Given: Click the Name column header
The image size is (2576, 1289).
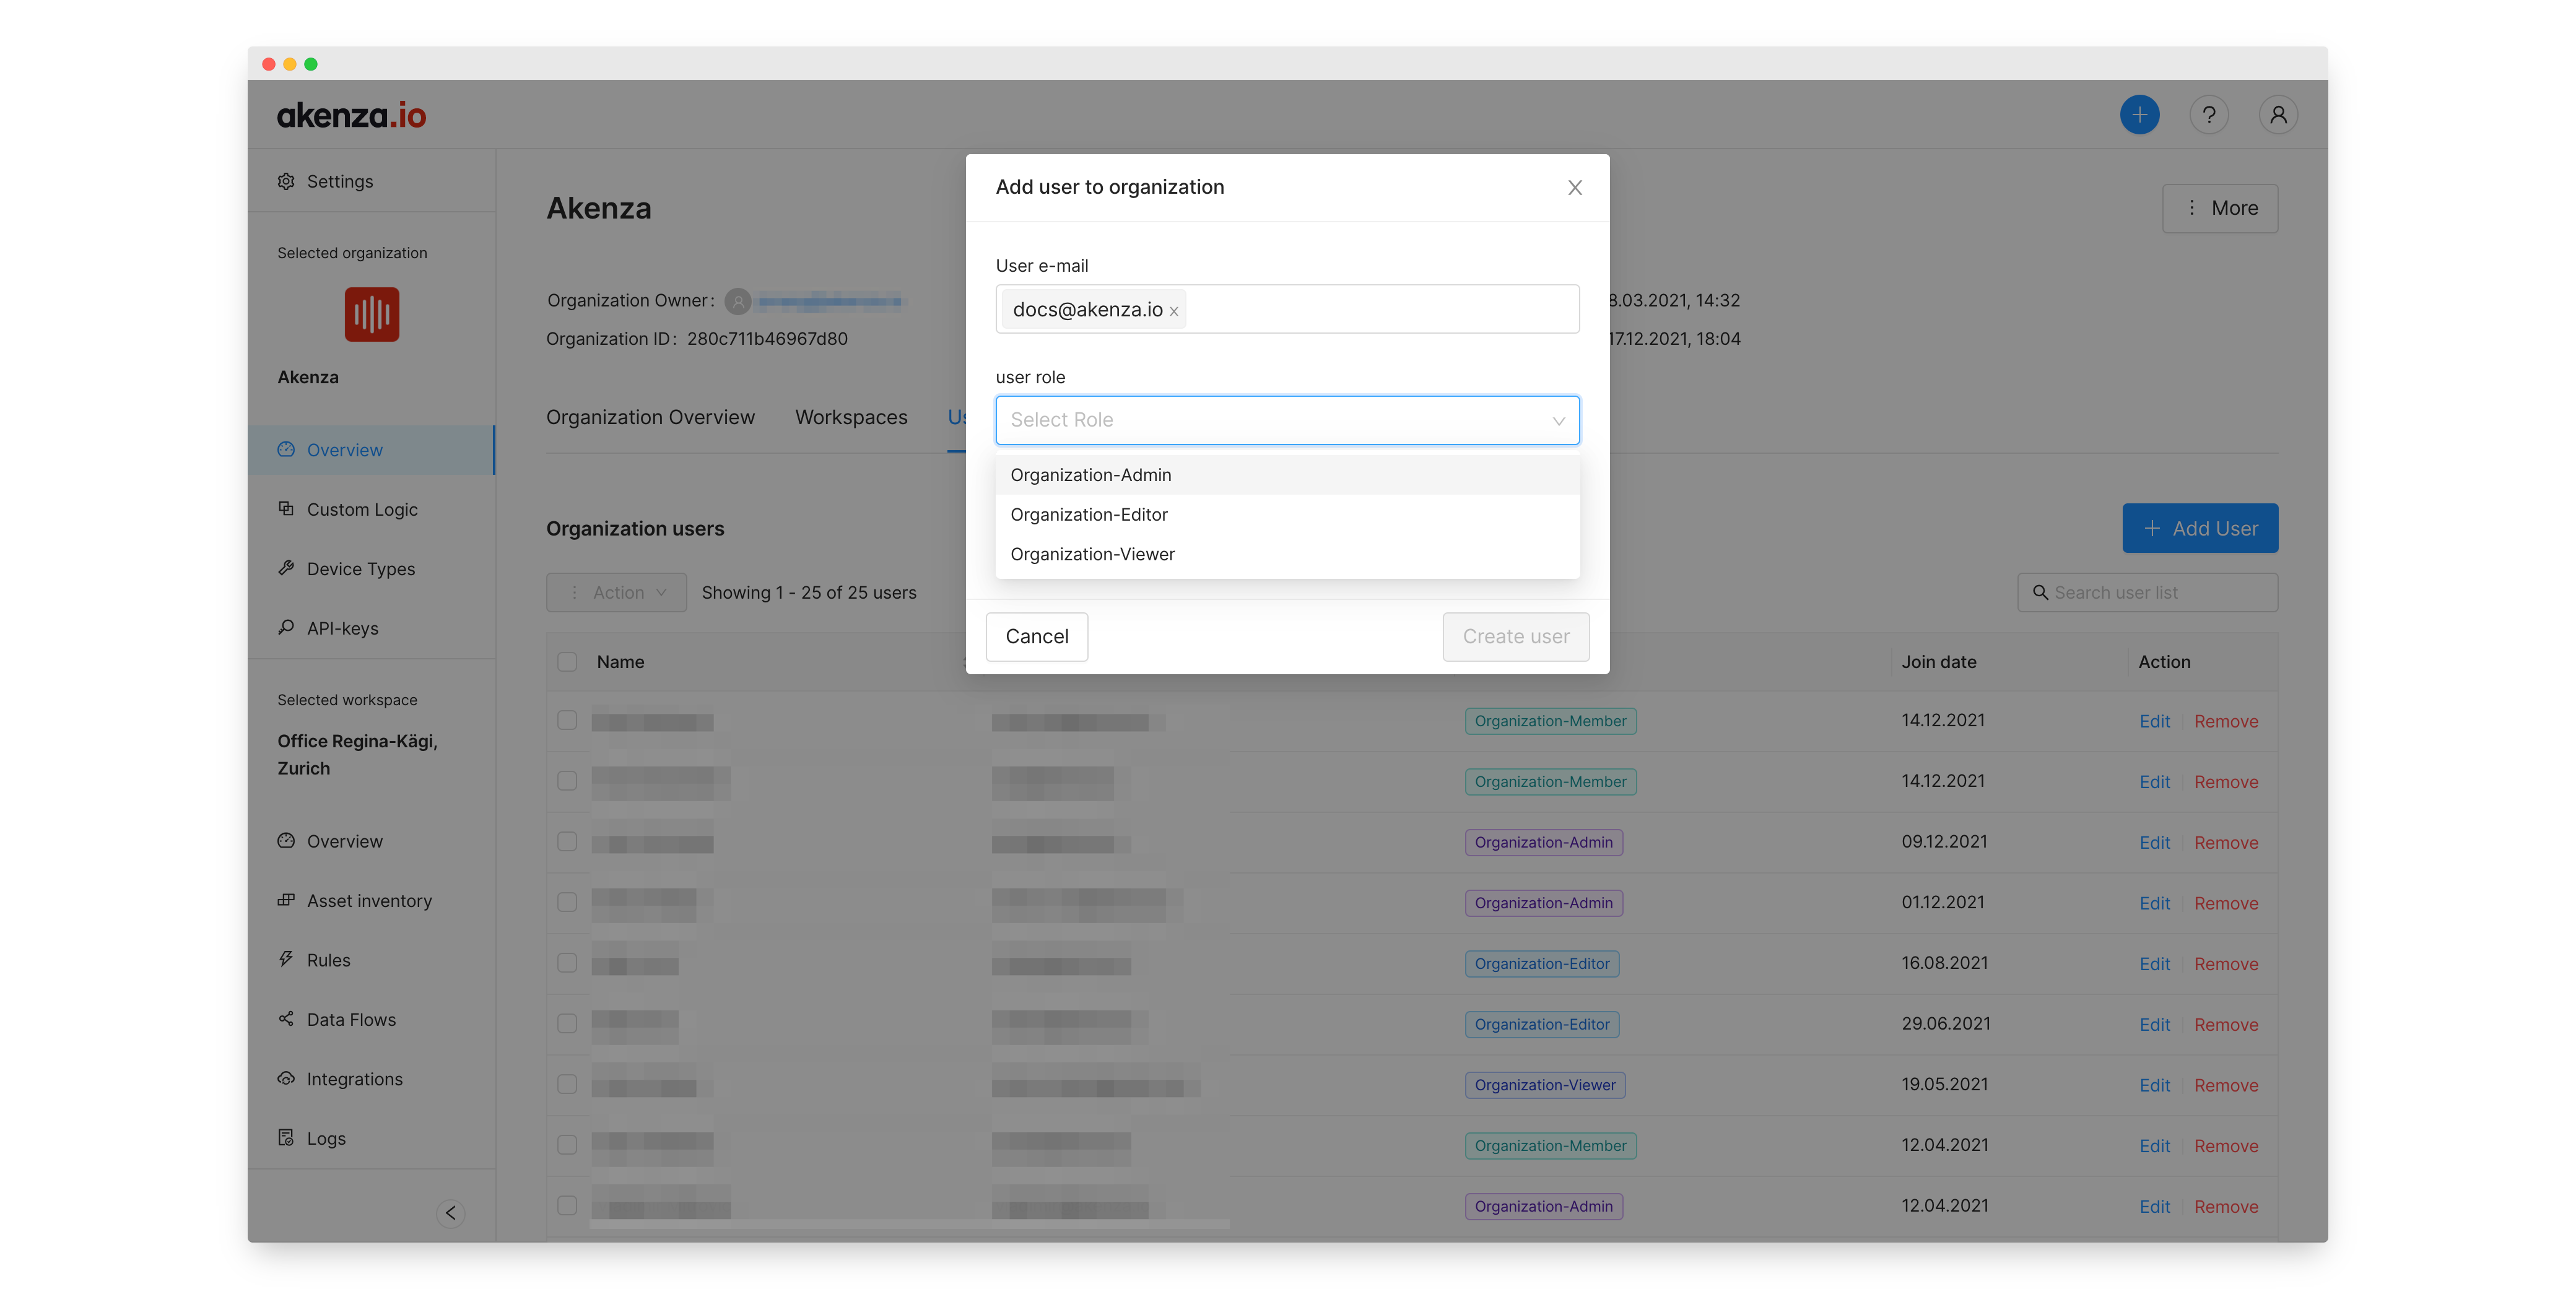Looking at the screenshot, I should tap(620, 662).
